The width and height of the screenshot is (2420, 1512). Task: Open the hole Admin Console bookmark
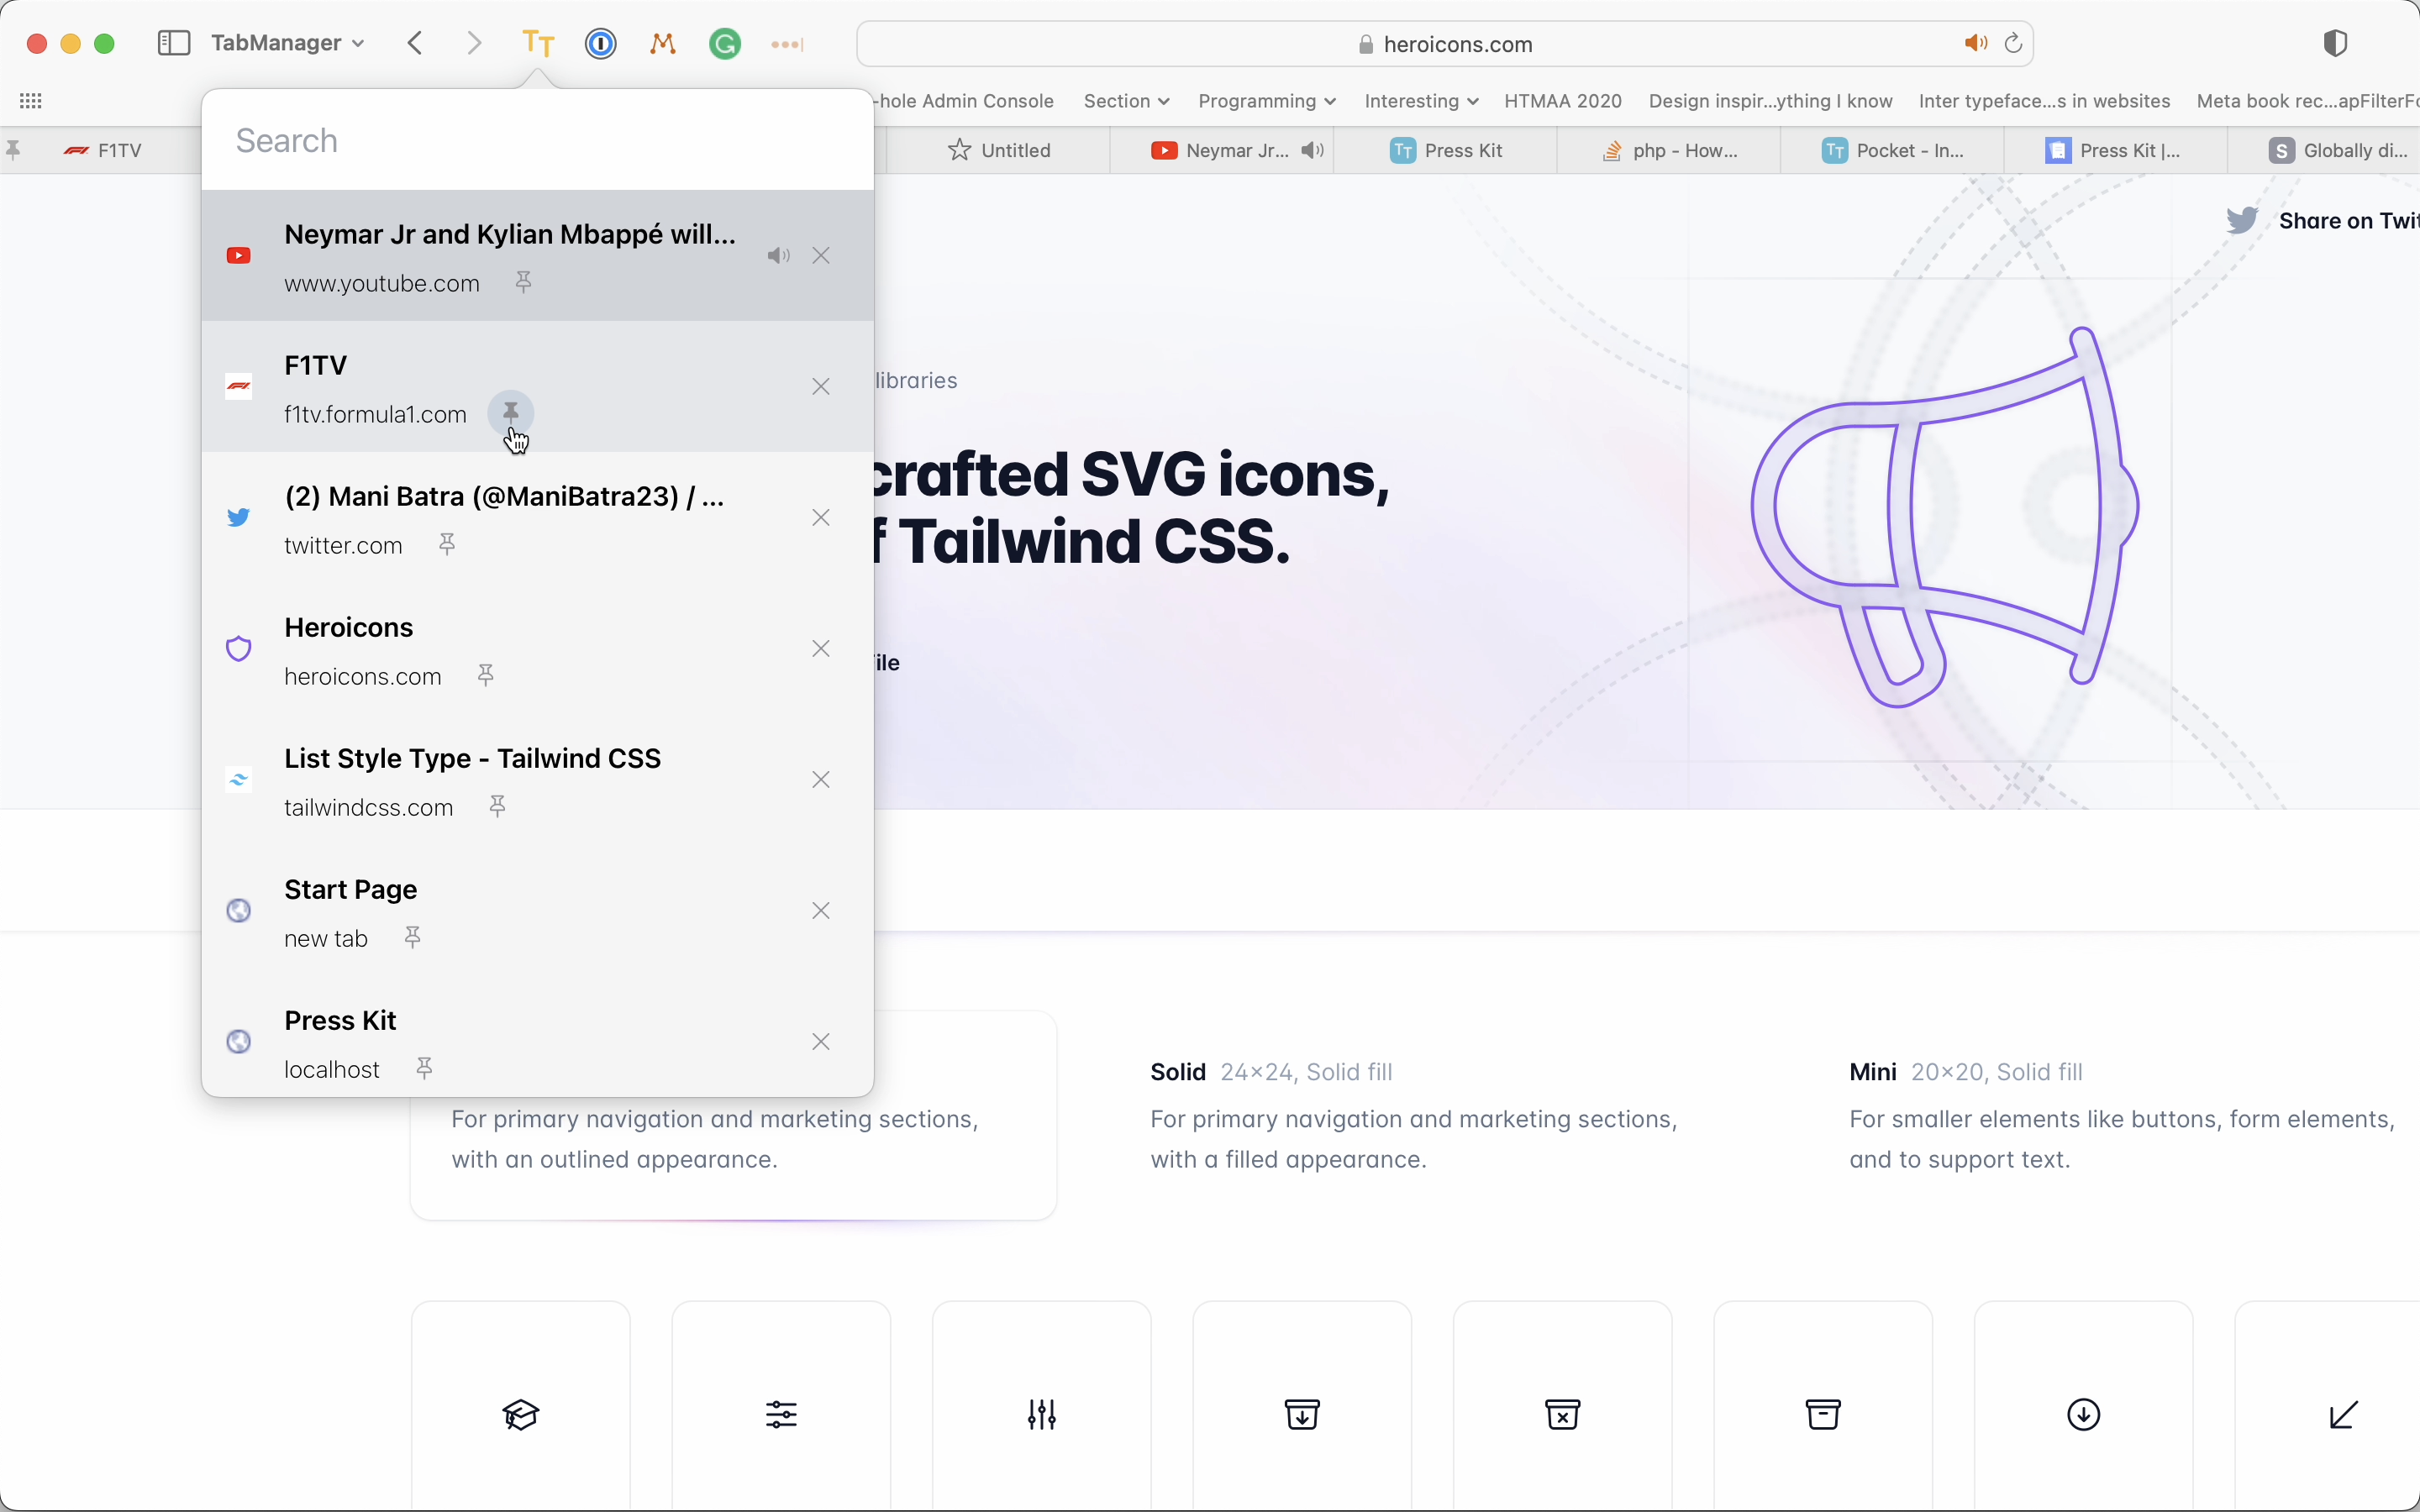click(x=965, y=101)
